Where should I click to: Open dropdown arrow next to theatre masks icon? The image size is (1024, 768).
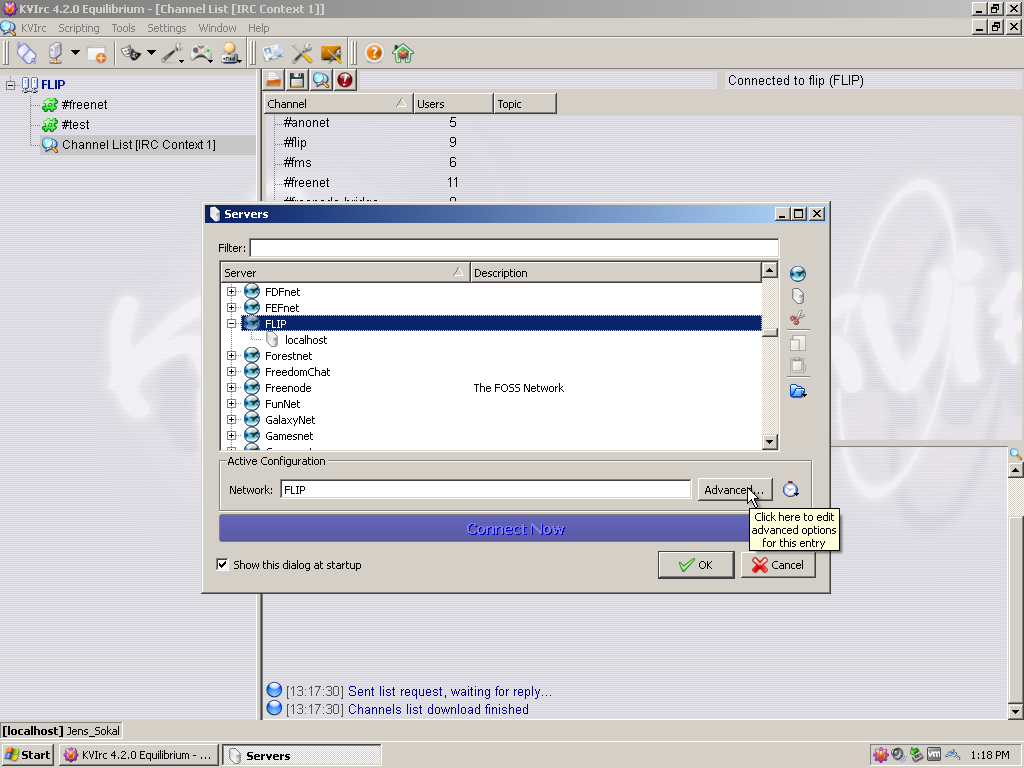click(151, 53)
